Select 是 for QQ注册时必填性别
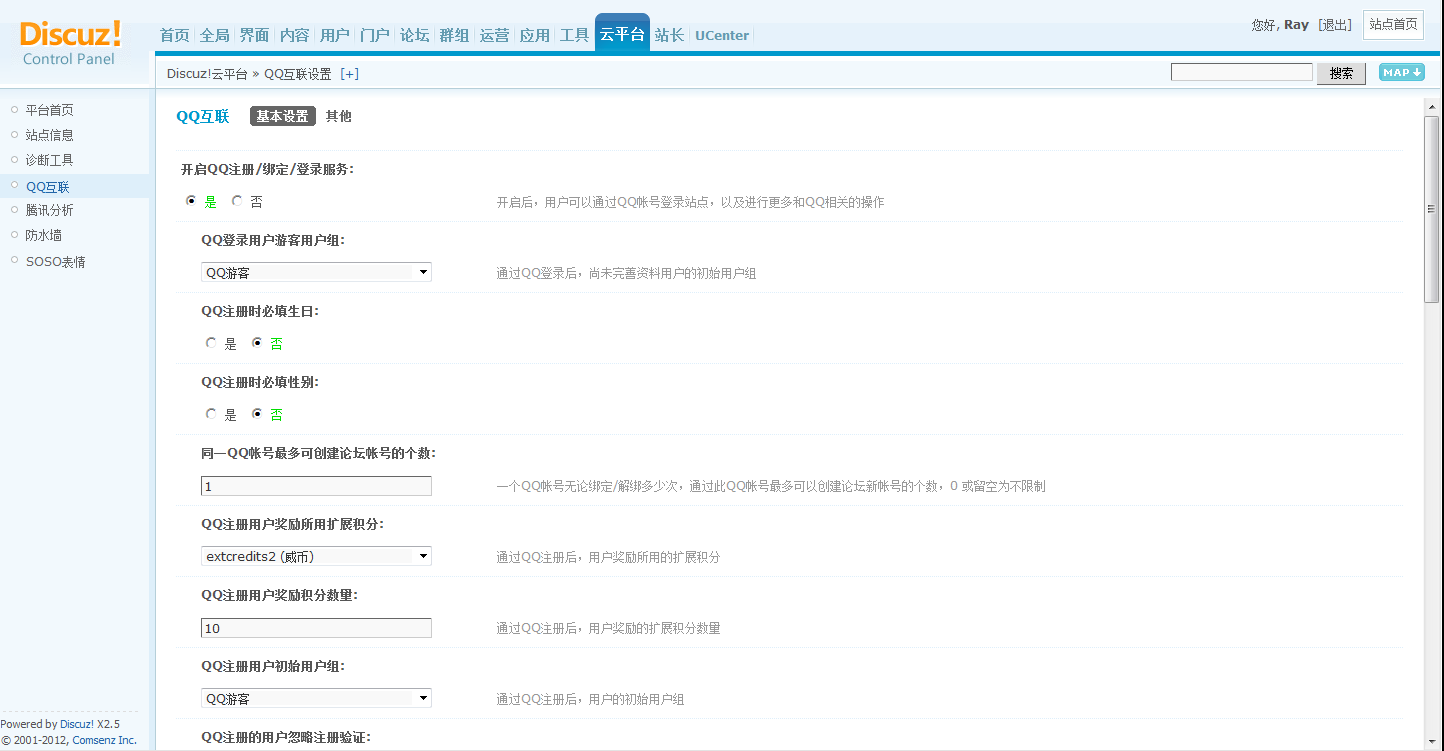Viewport: 1444px width, 751px height. click(211, 414)
